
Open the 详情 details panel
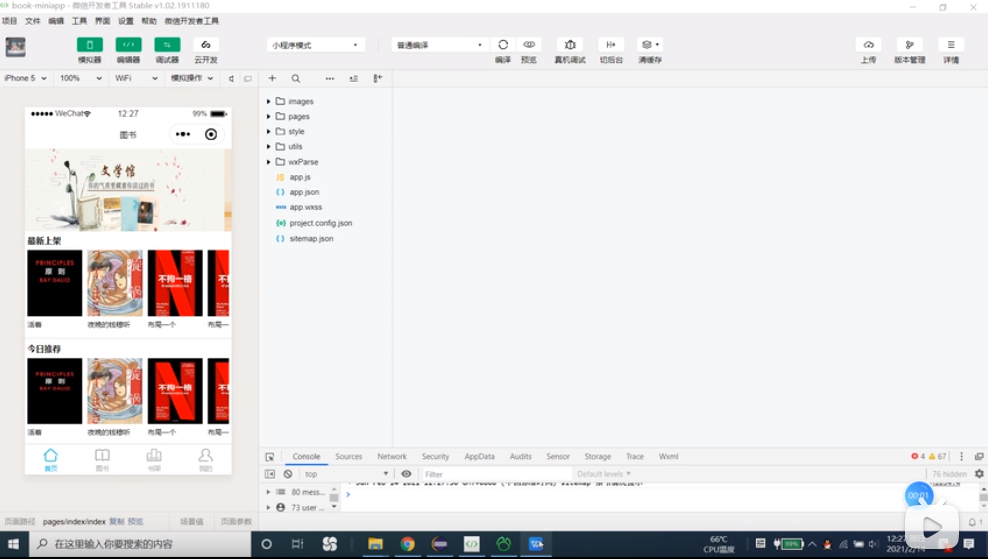951,45
